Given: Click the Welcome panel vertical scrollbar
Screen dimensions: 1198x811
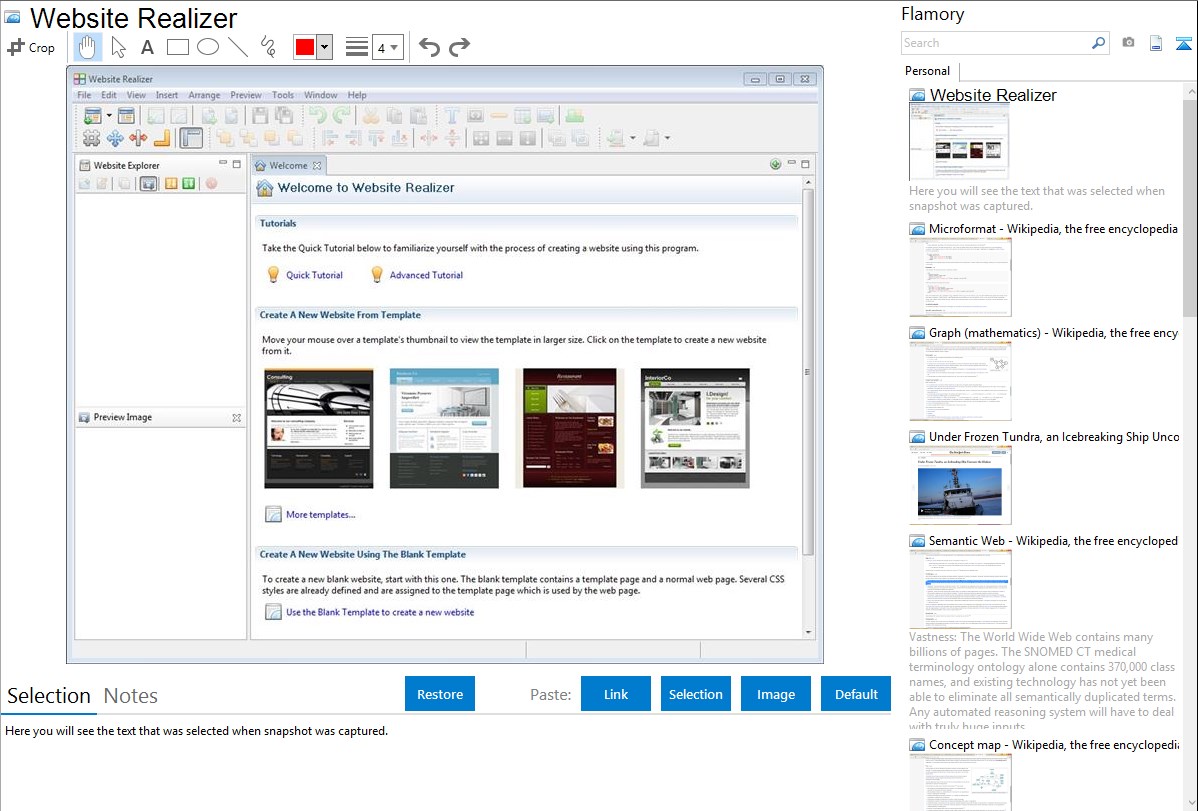Looking at the screenshot, I should coord(808,371).
